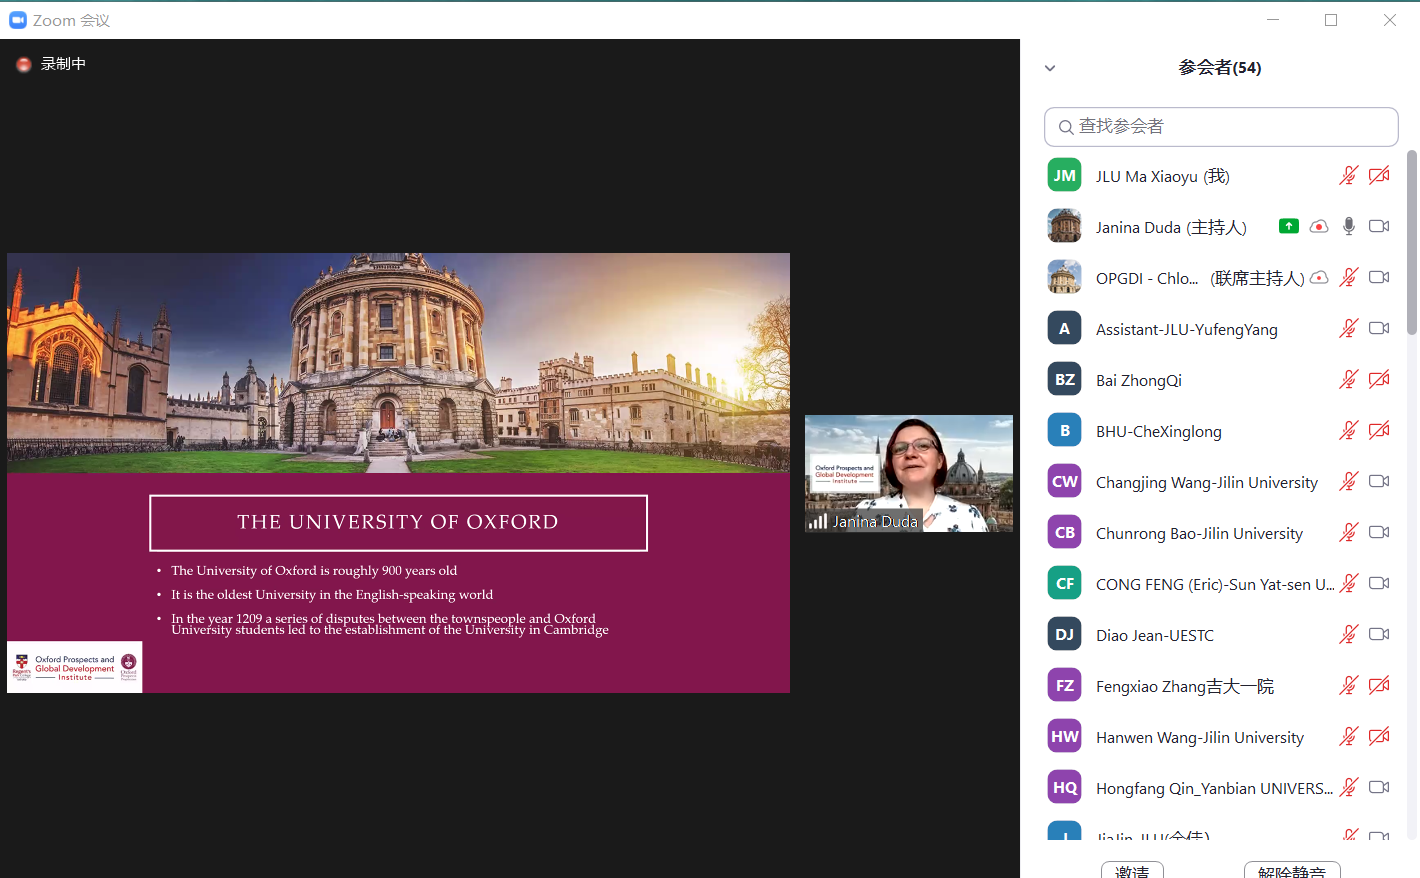Viewport: 1420px width, 878px height.
Task: Click the shared Oxford slide content
Action: click(398, 473)
